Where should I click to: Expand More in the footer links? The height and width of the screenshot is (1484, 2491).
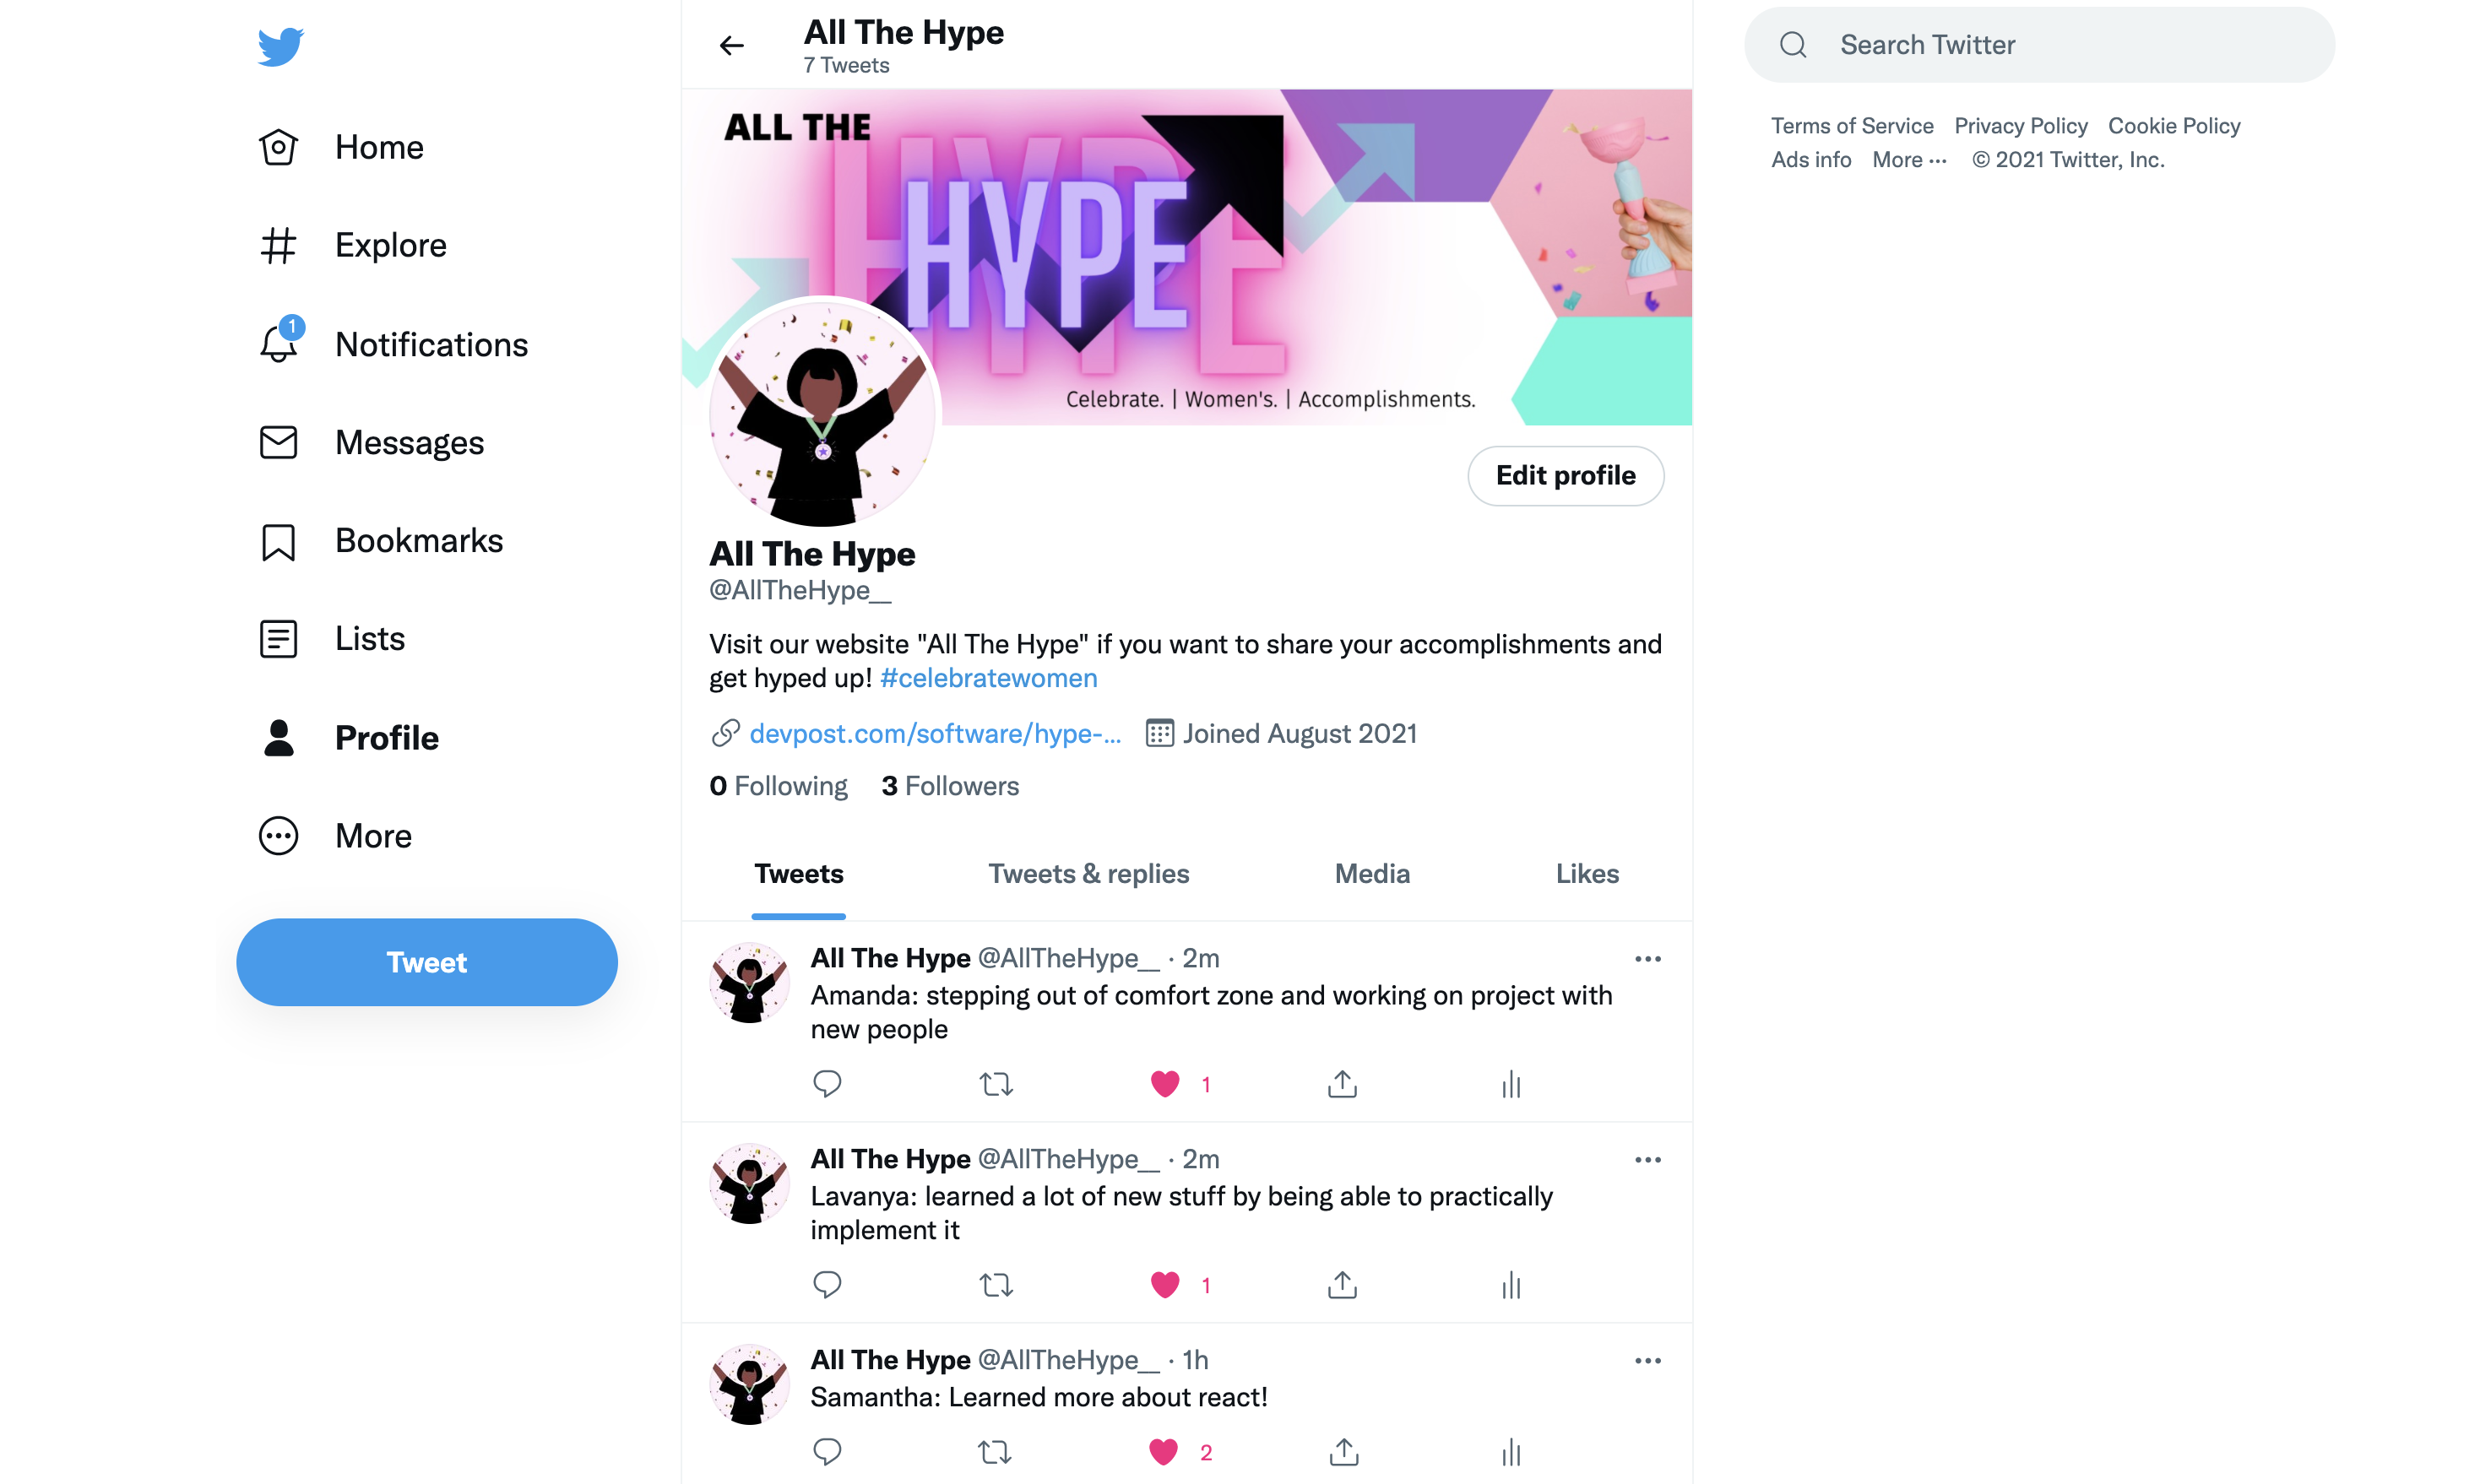point(1909,160)
